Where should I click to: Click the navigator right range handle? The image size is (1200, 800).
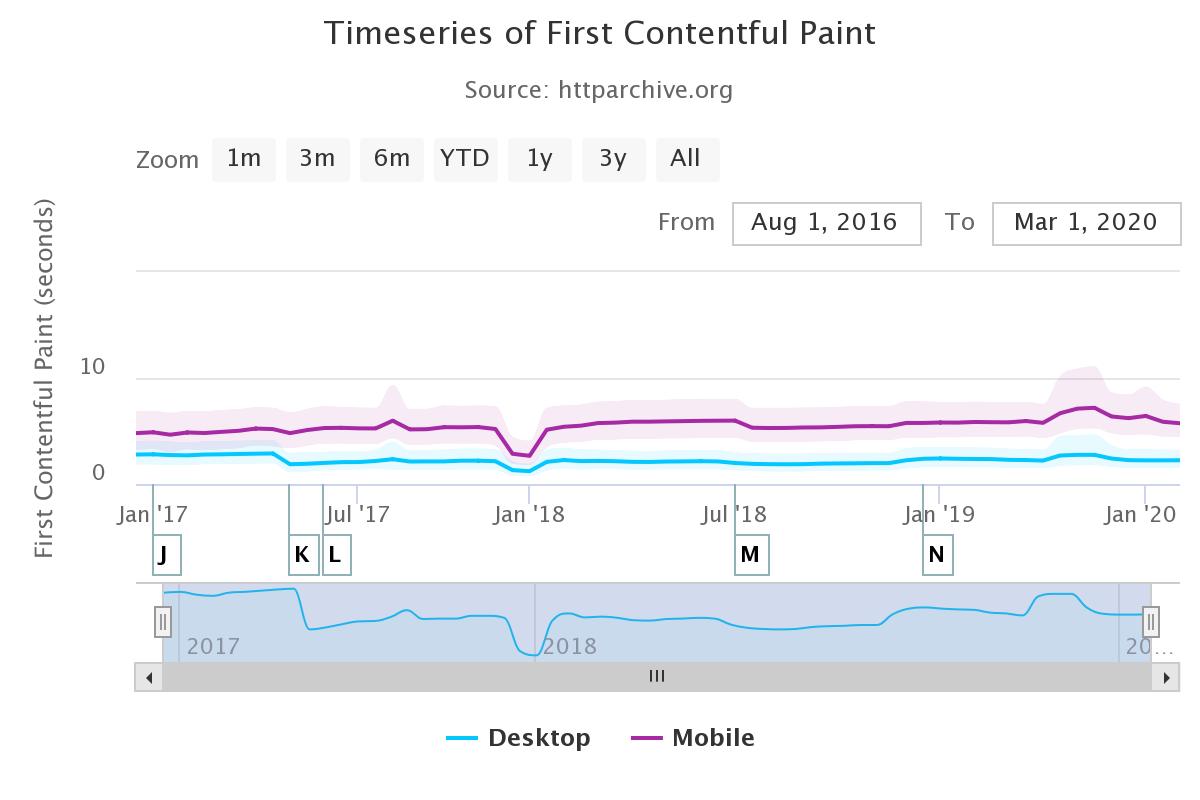1151,622
